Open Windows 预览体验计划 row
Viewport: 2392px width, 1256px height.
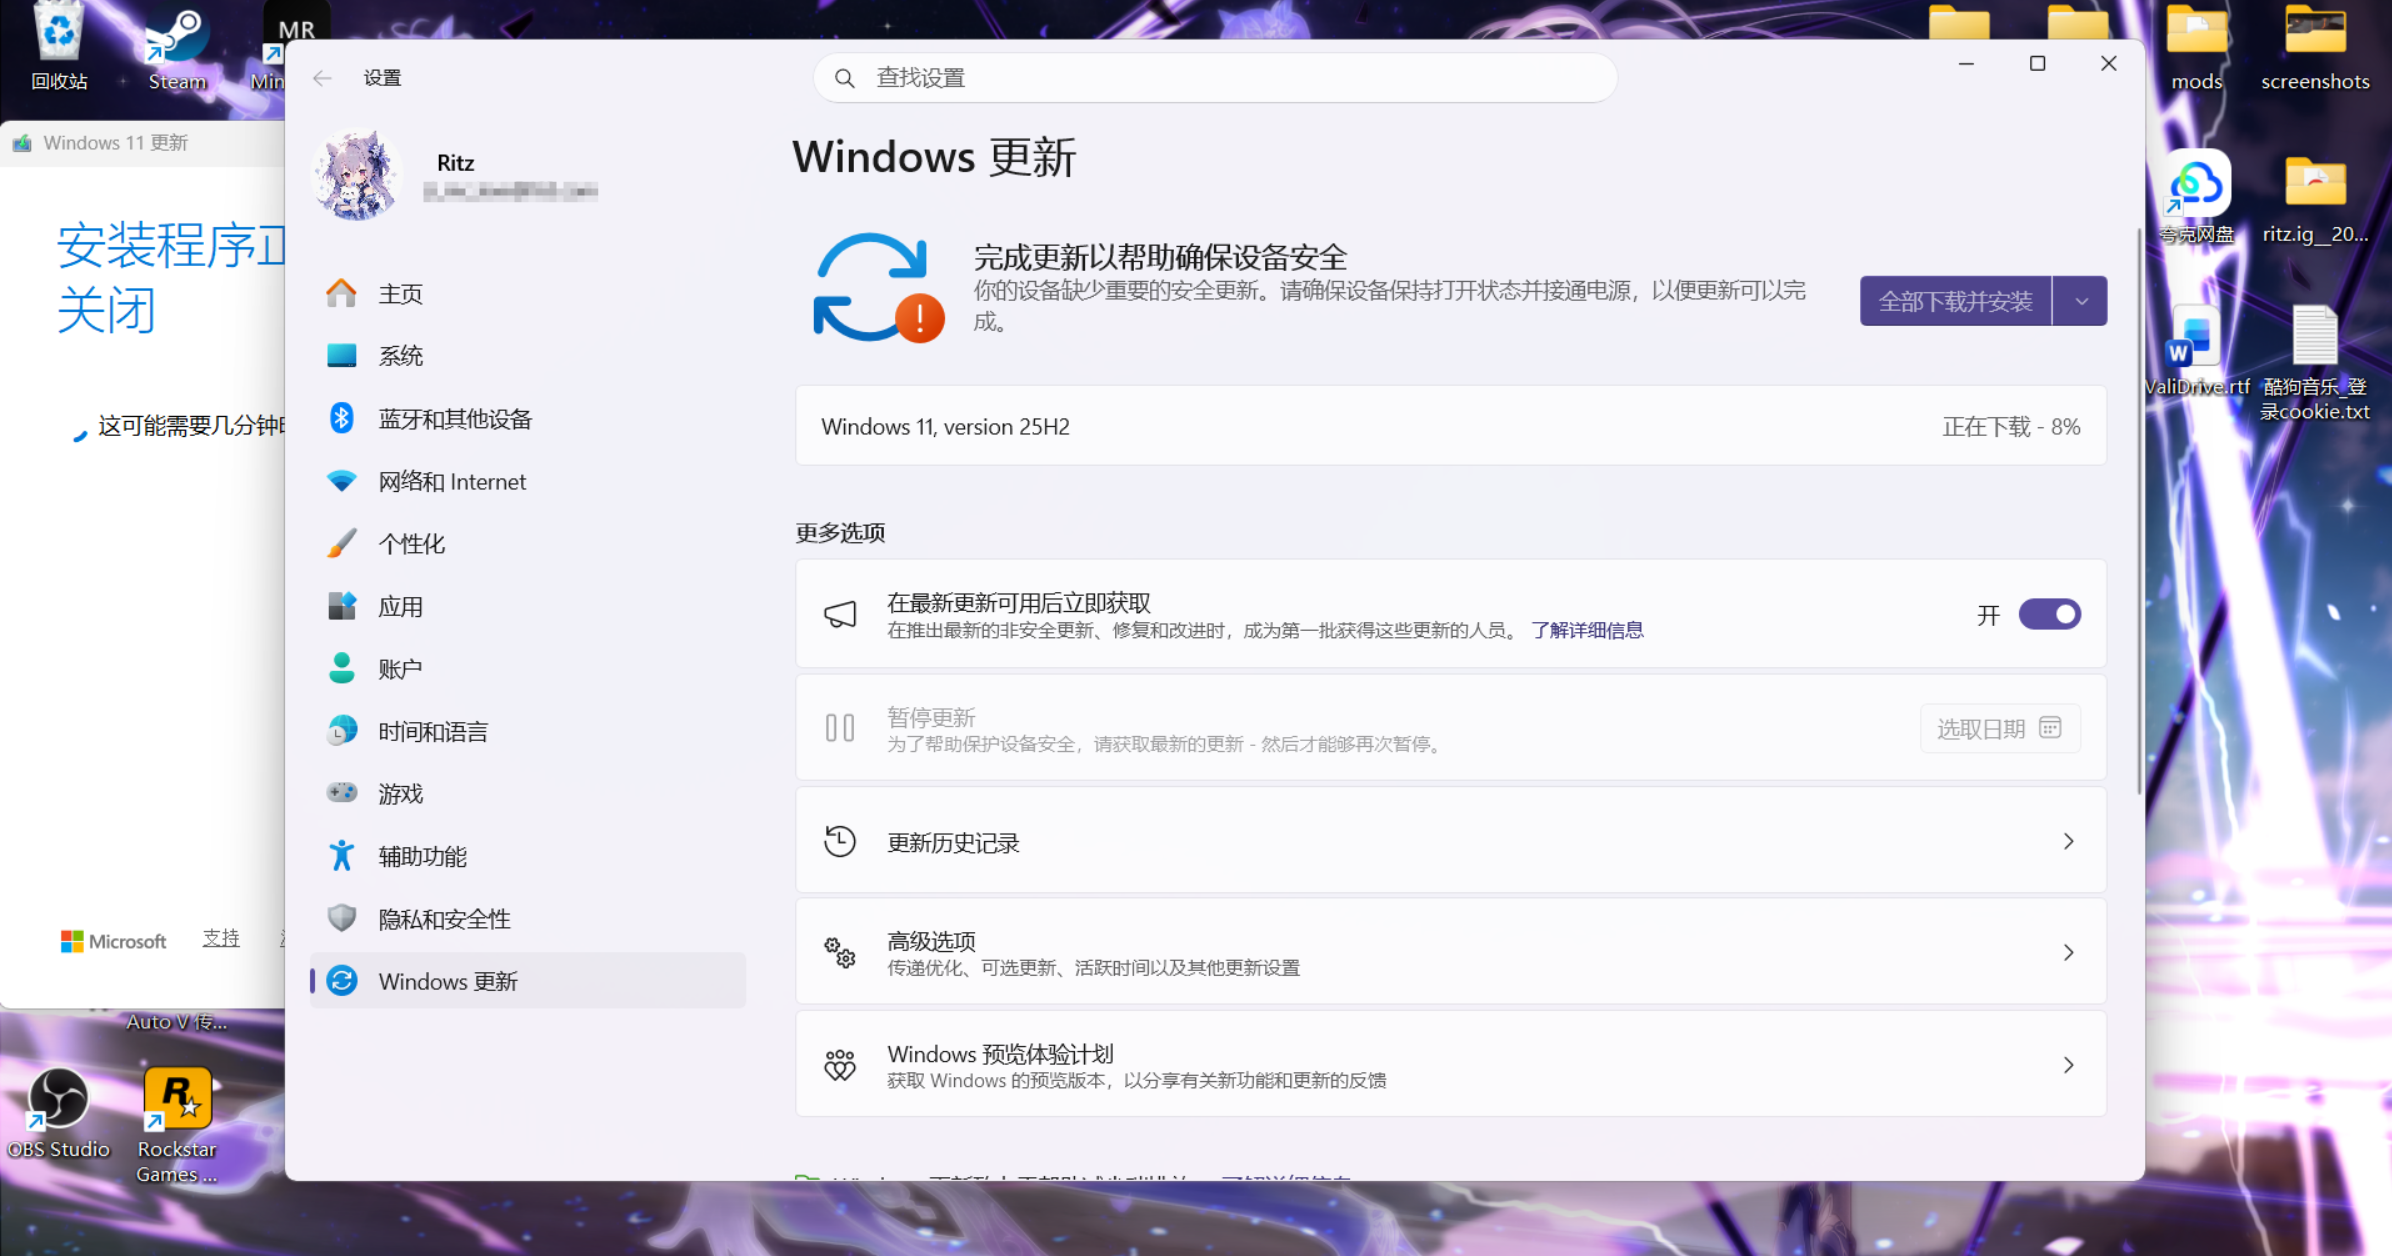(x=1451, y=1065)
